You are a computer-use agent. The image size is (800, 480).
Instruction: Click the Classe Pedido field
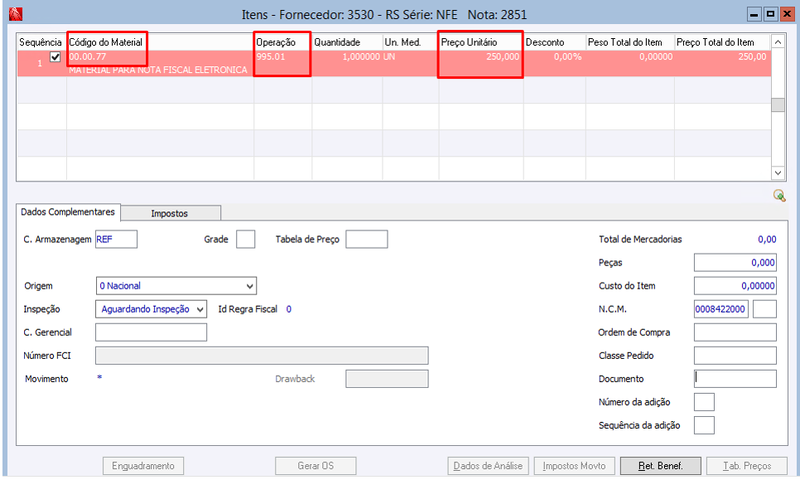[735, 356]
